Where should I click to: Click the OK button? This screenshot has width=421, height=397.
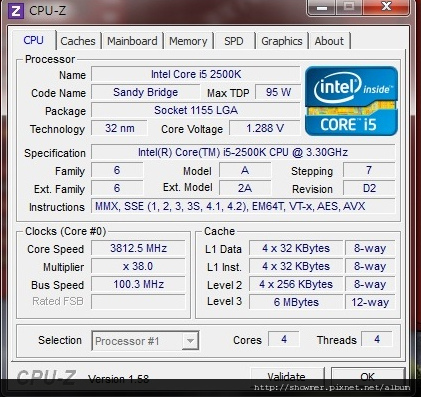[368, 376]
